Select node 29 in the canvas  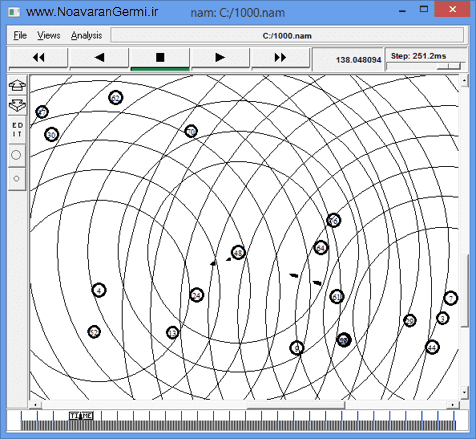point(410,321)
